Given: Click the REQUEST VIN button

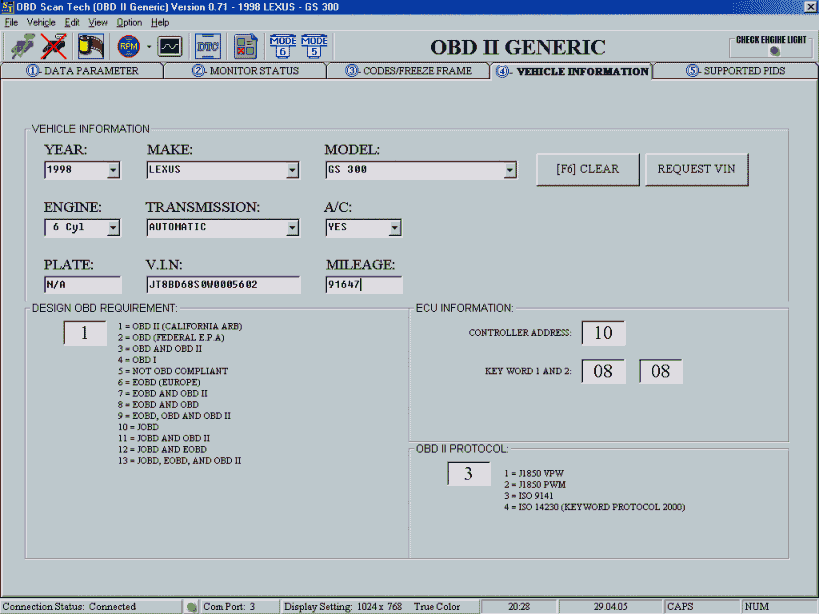Looking at the screenshot, I should tap(696, 169).
